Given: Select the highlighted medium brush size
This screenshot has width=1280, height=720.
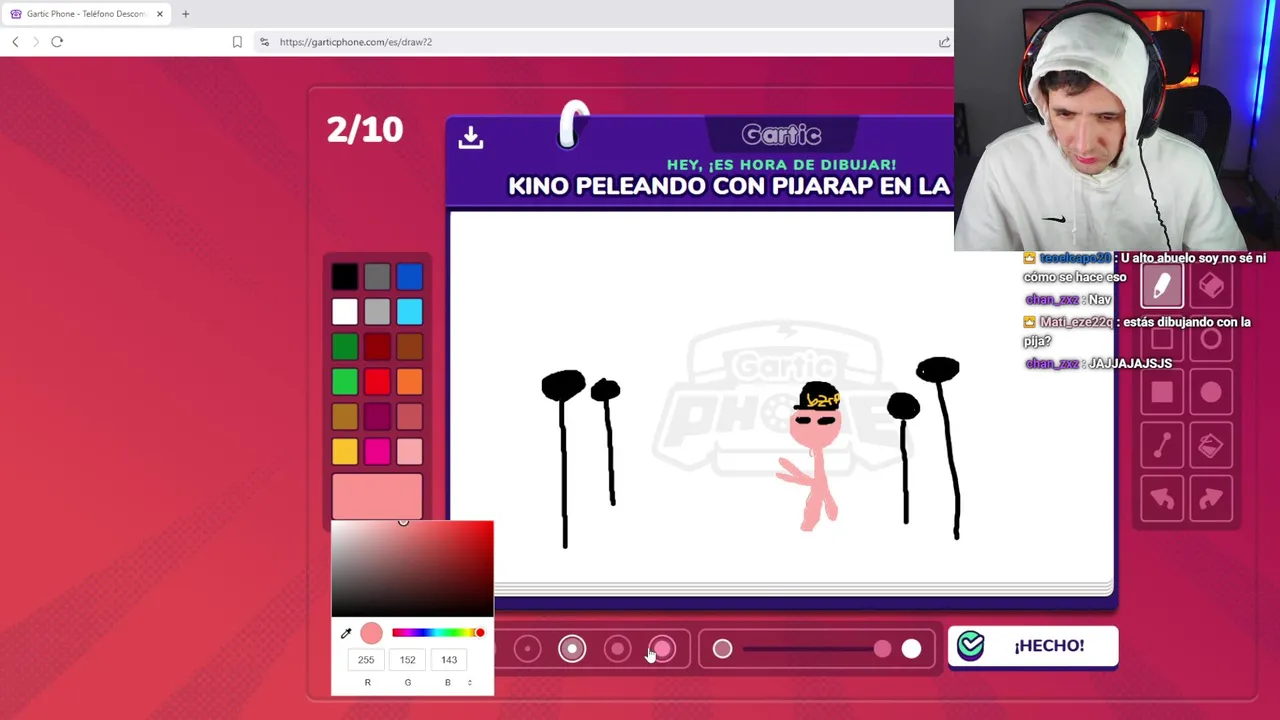Looking at the screenshot, I should tap(572, 649).
